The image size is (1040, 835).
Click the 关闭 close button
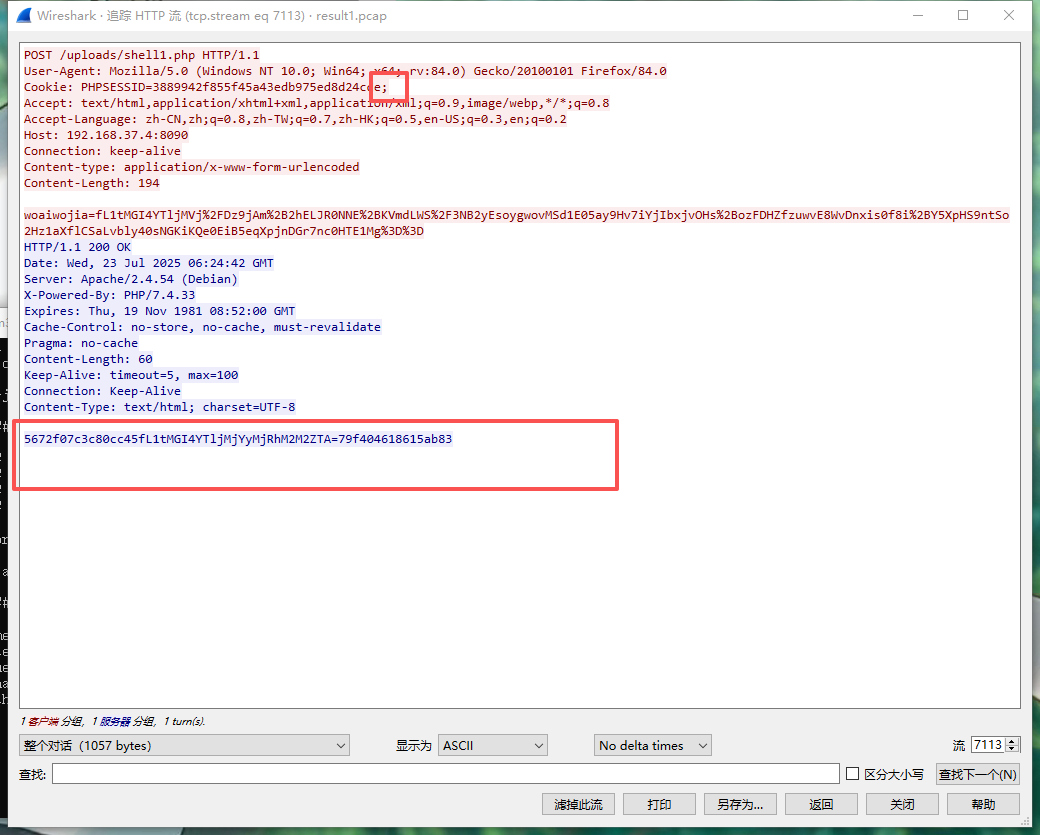click(x=902, y=805)
